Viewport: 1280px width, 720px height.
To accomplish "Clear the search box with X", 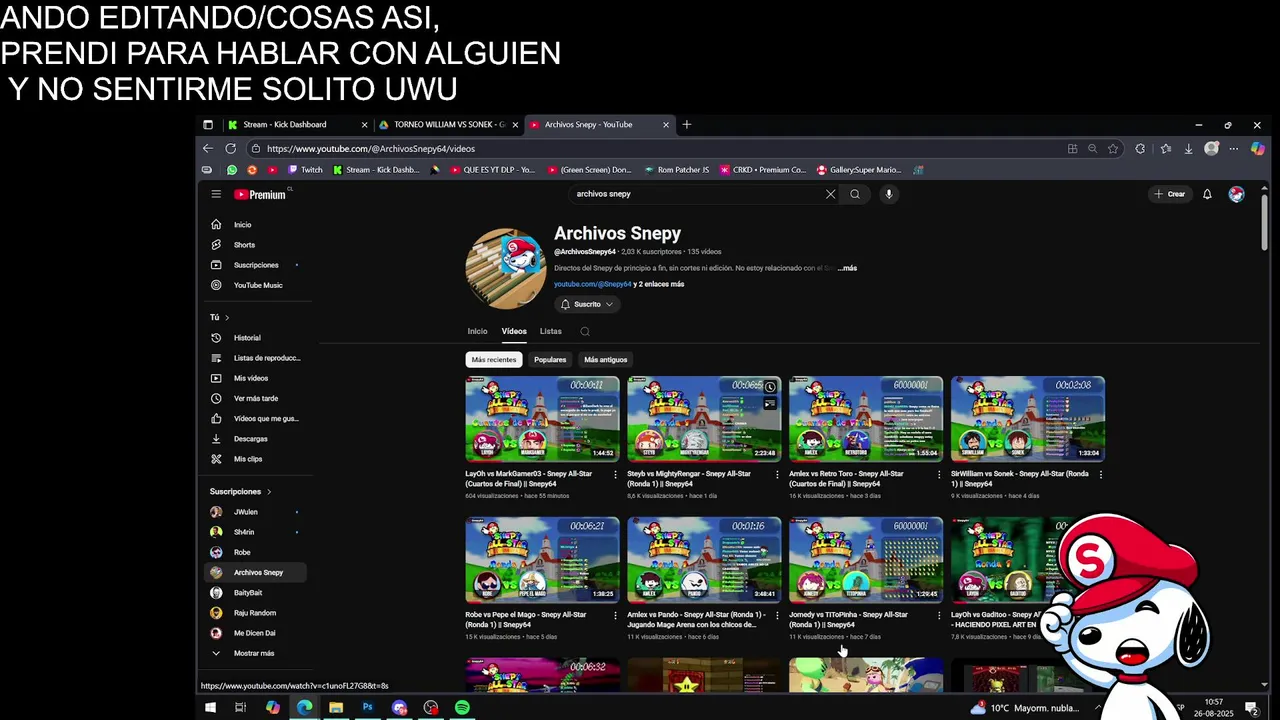I will point(830,194).
